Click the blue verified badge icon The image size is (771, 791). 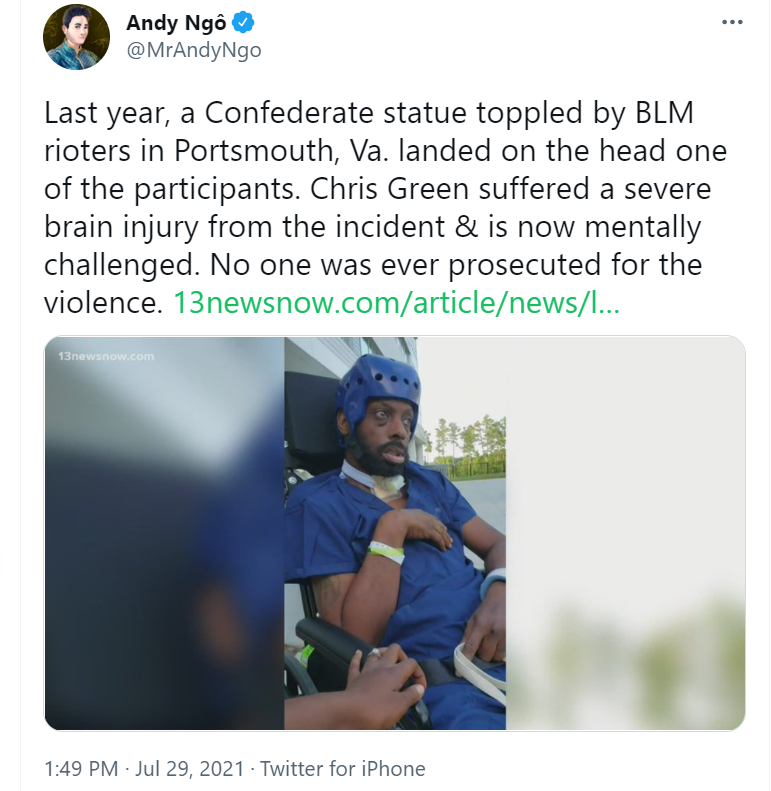coord(243,23)
